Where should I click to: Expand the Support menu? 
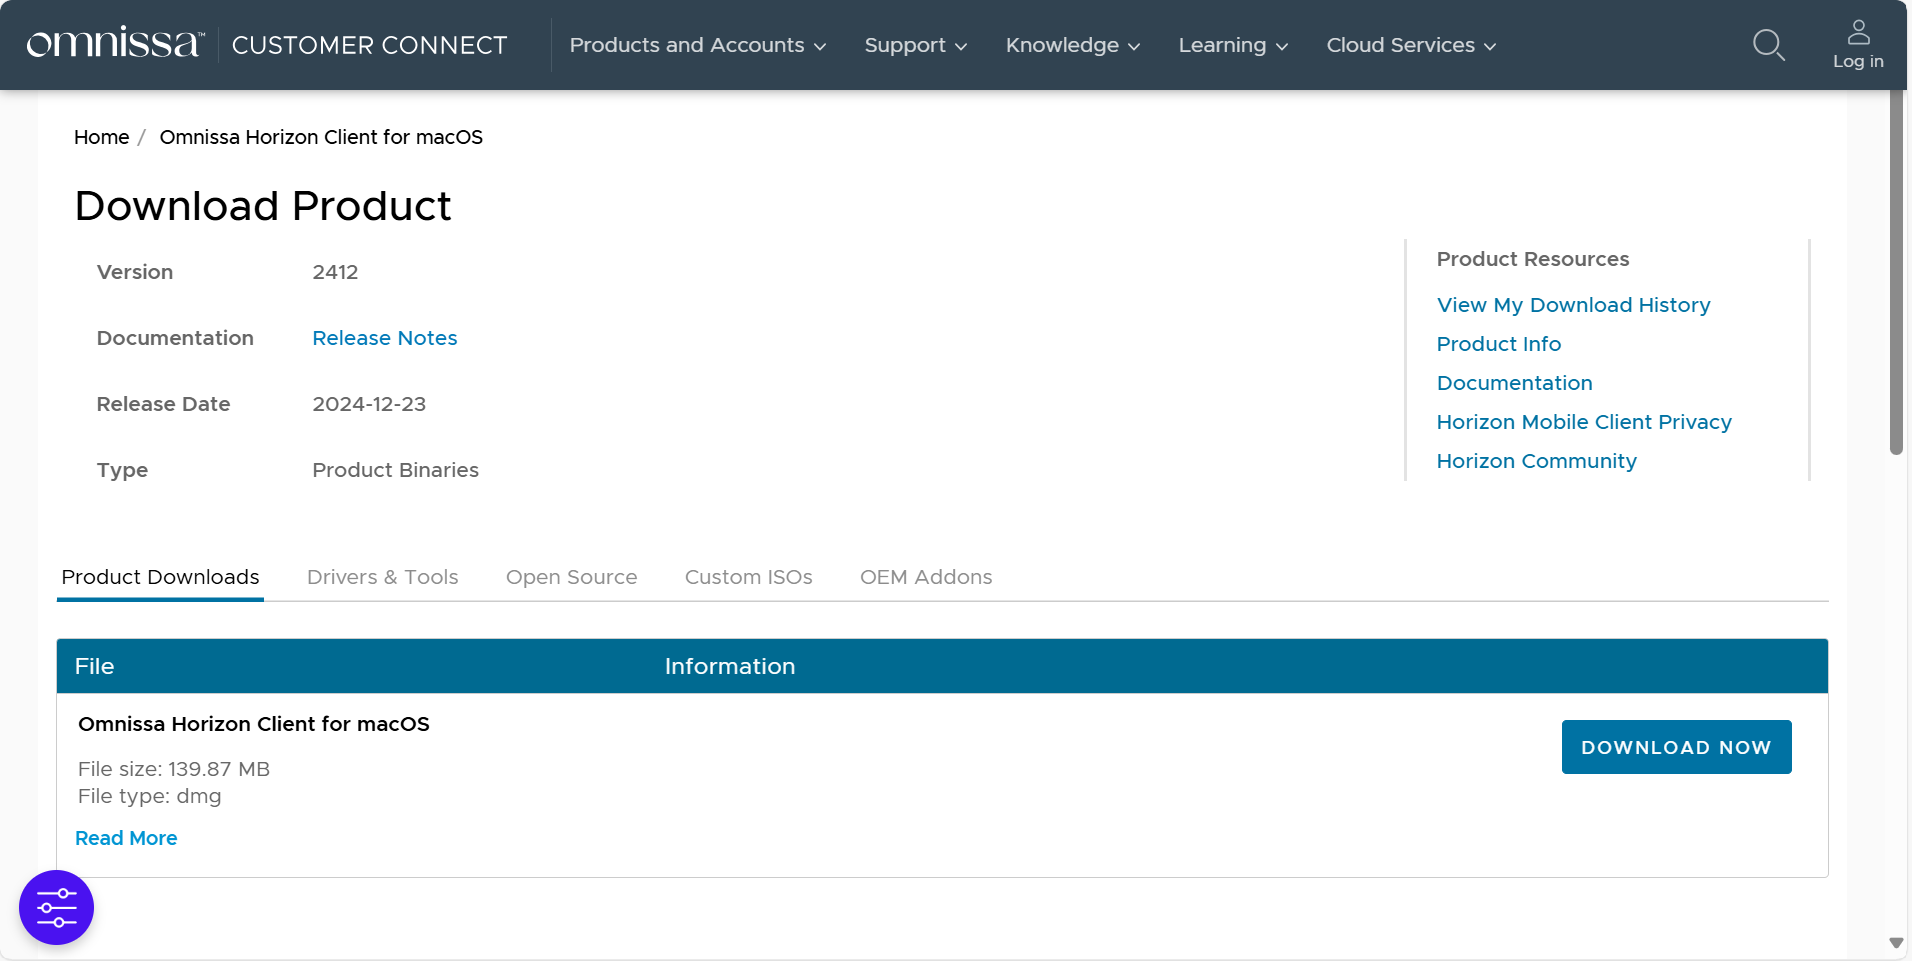[916, 45]
